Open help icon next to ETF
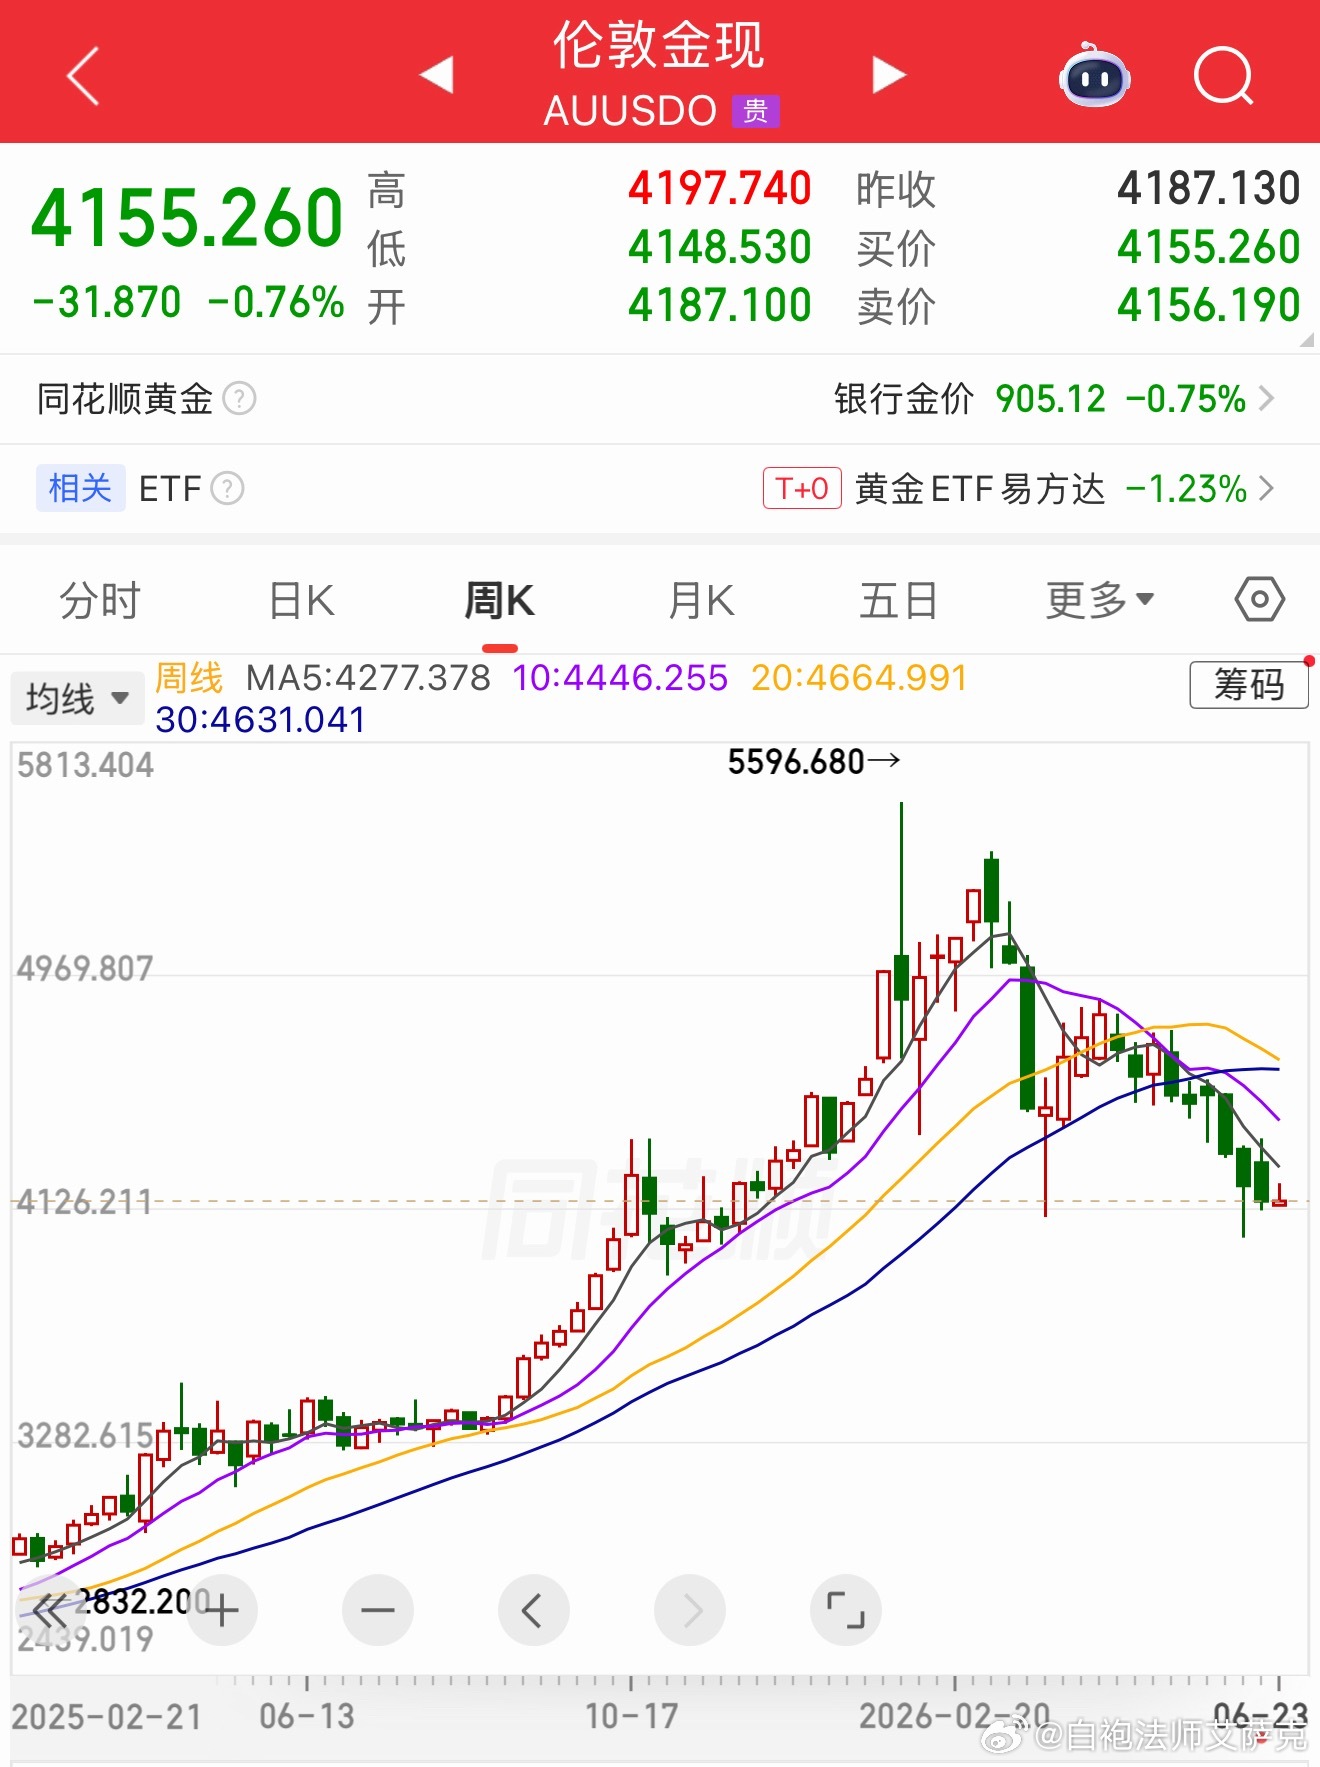Viewport: 1320px width, 1767px height. pos(227,489)
